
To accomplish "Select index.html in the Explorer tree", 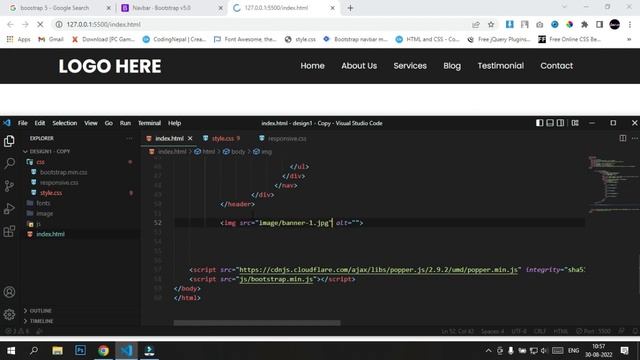I will (50, 234).
